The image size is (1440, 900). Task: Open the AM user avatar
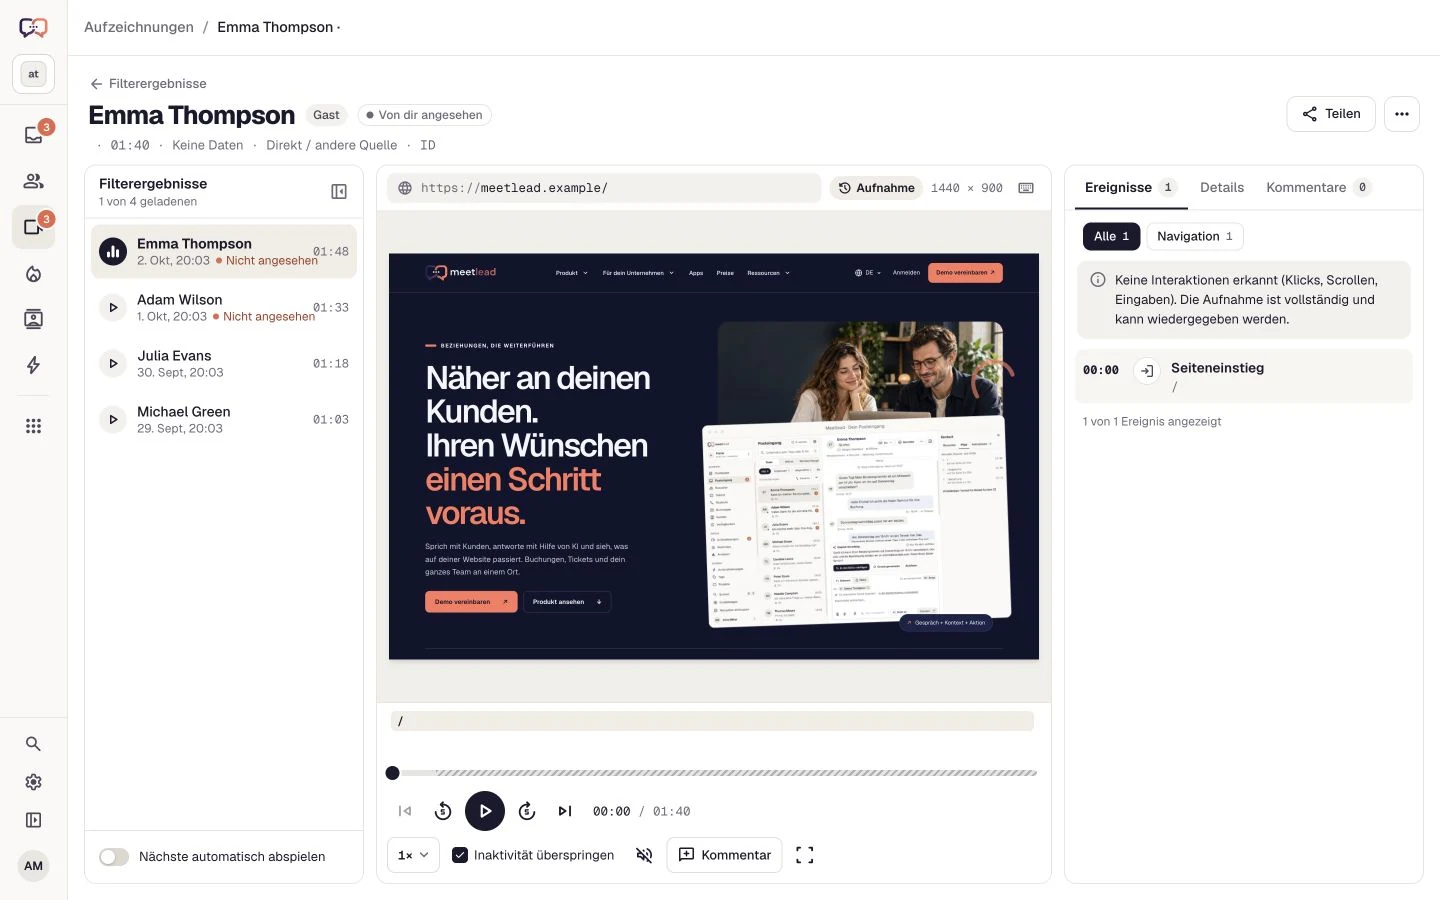pos(33,866)
